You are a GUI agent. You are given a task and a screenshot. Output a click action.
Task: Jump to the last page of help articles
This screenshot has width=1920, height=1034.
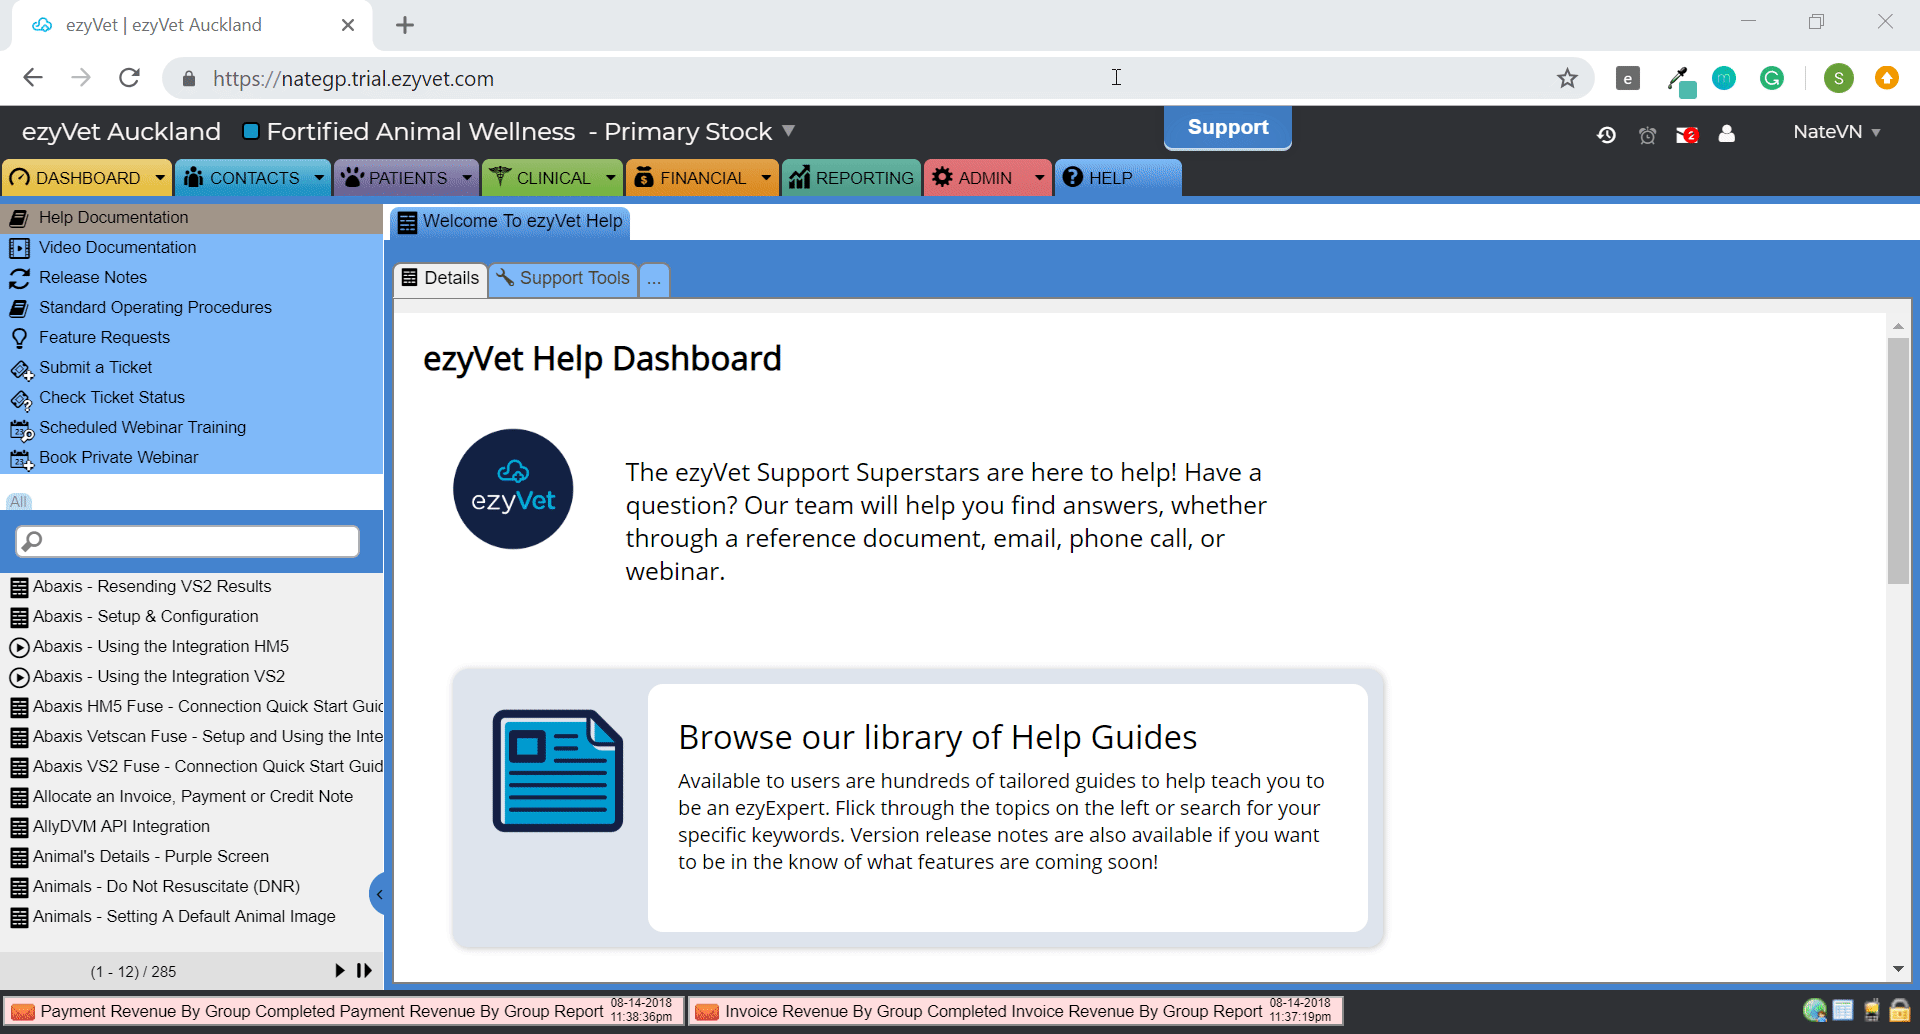364,970
